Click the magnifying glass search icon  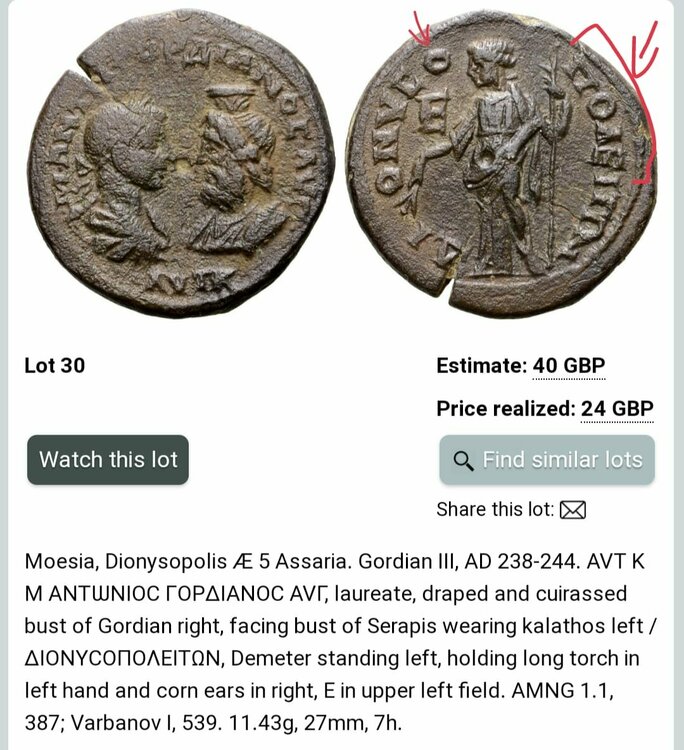(463, 461)
